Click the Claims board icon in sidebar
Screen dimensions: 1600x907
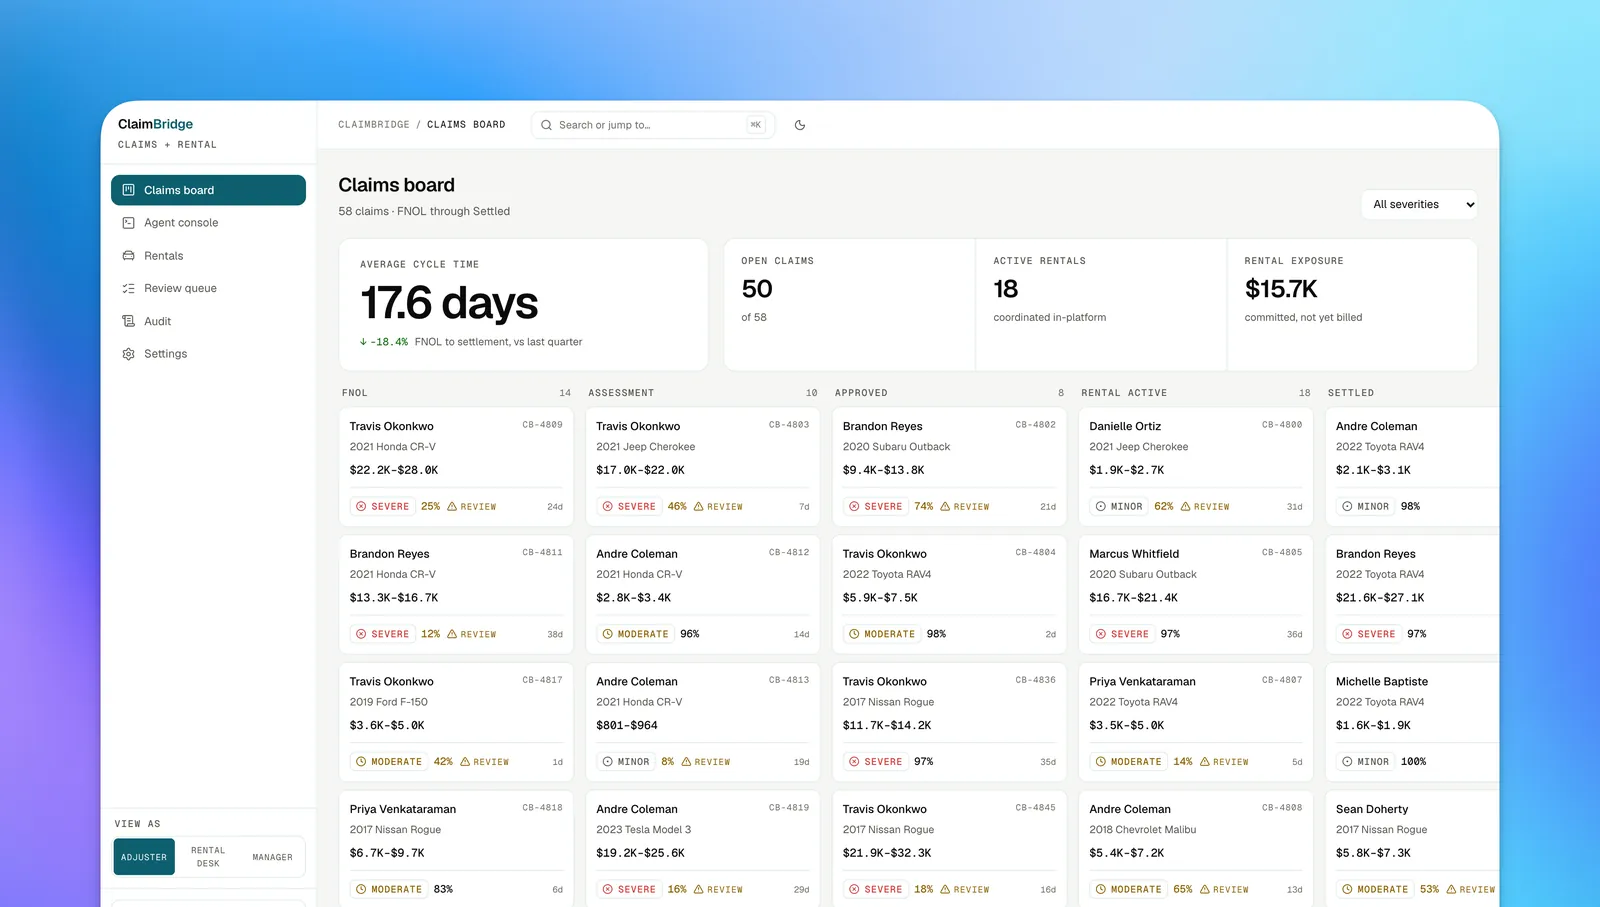click(x=128, y=190)
